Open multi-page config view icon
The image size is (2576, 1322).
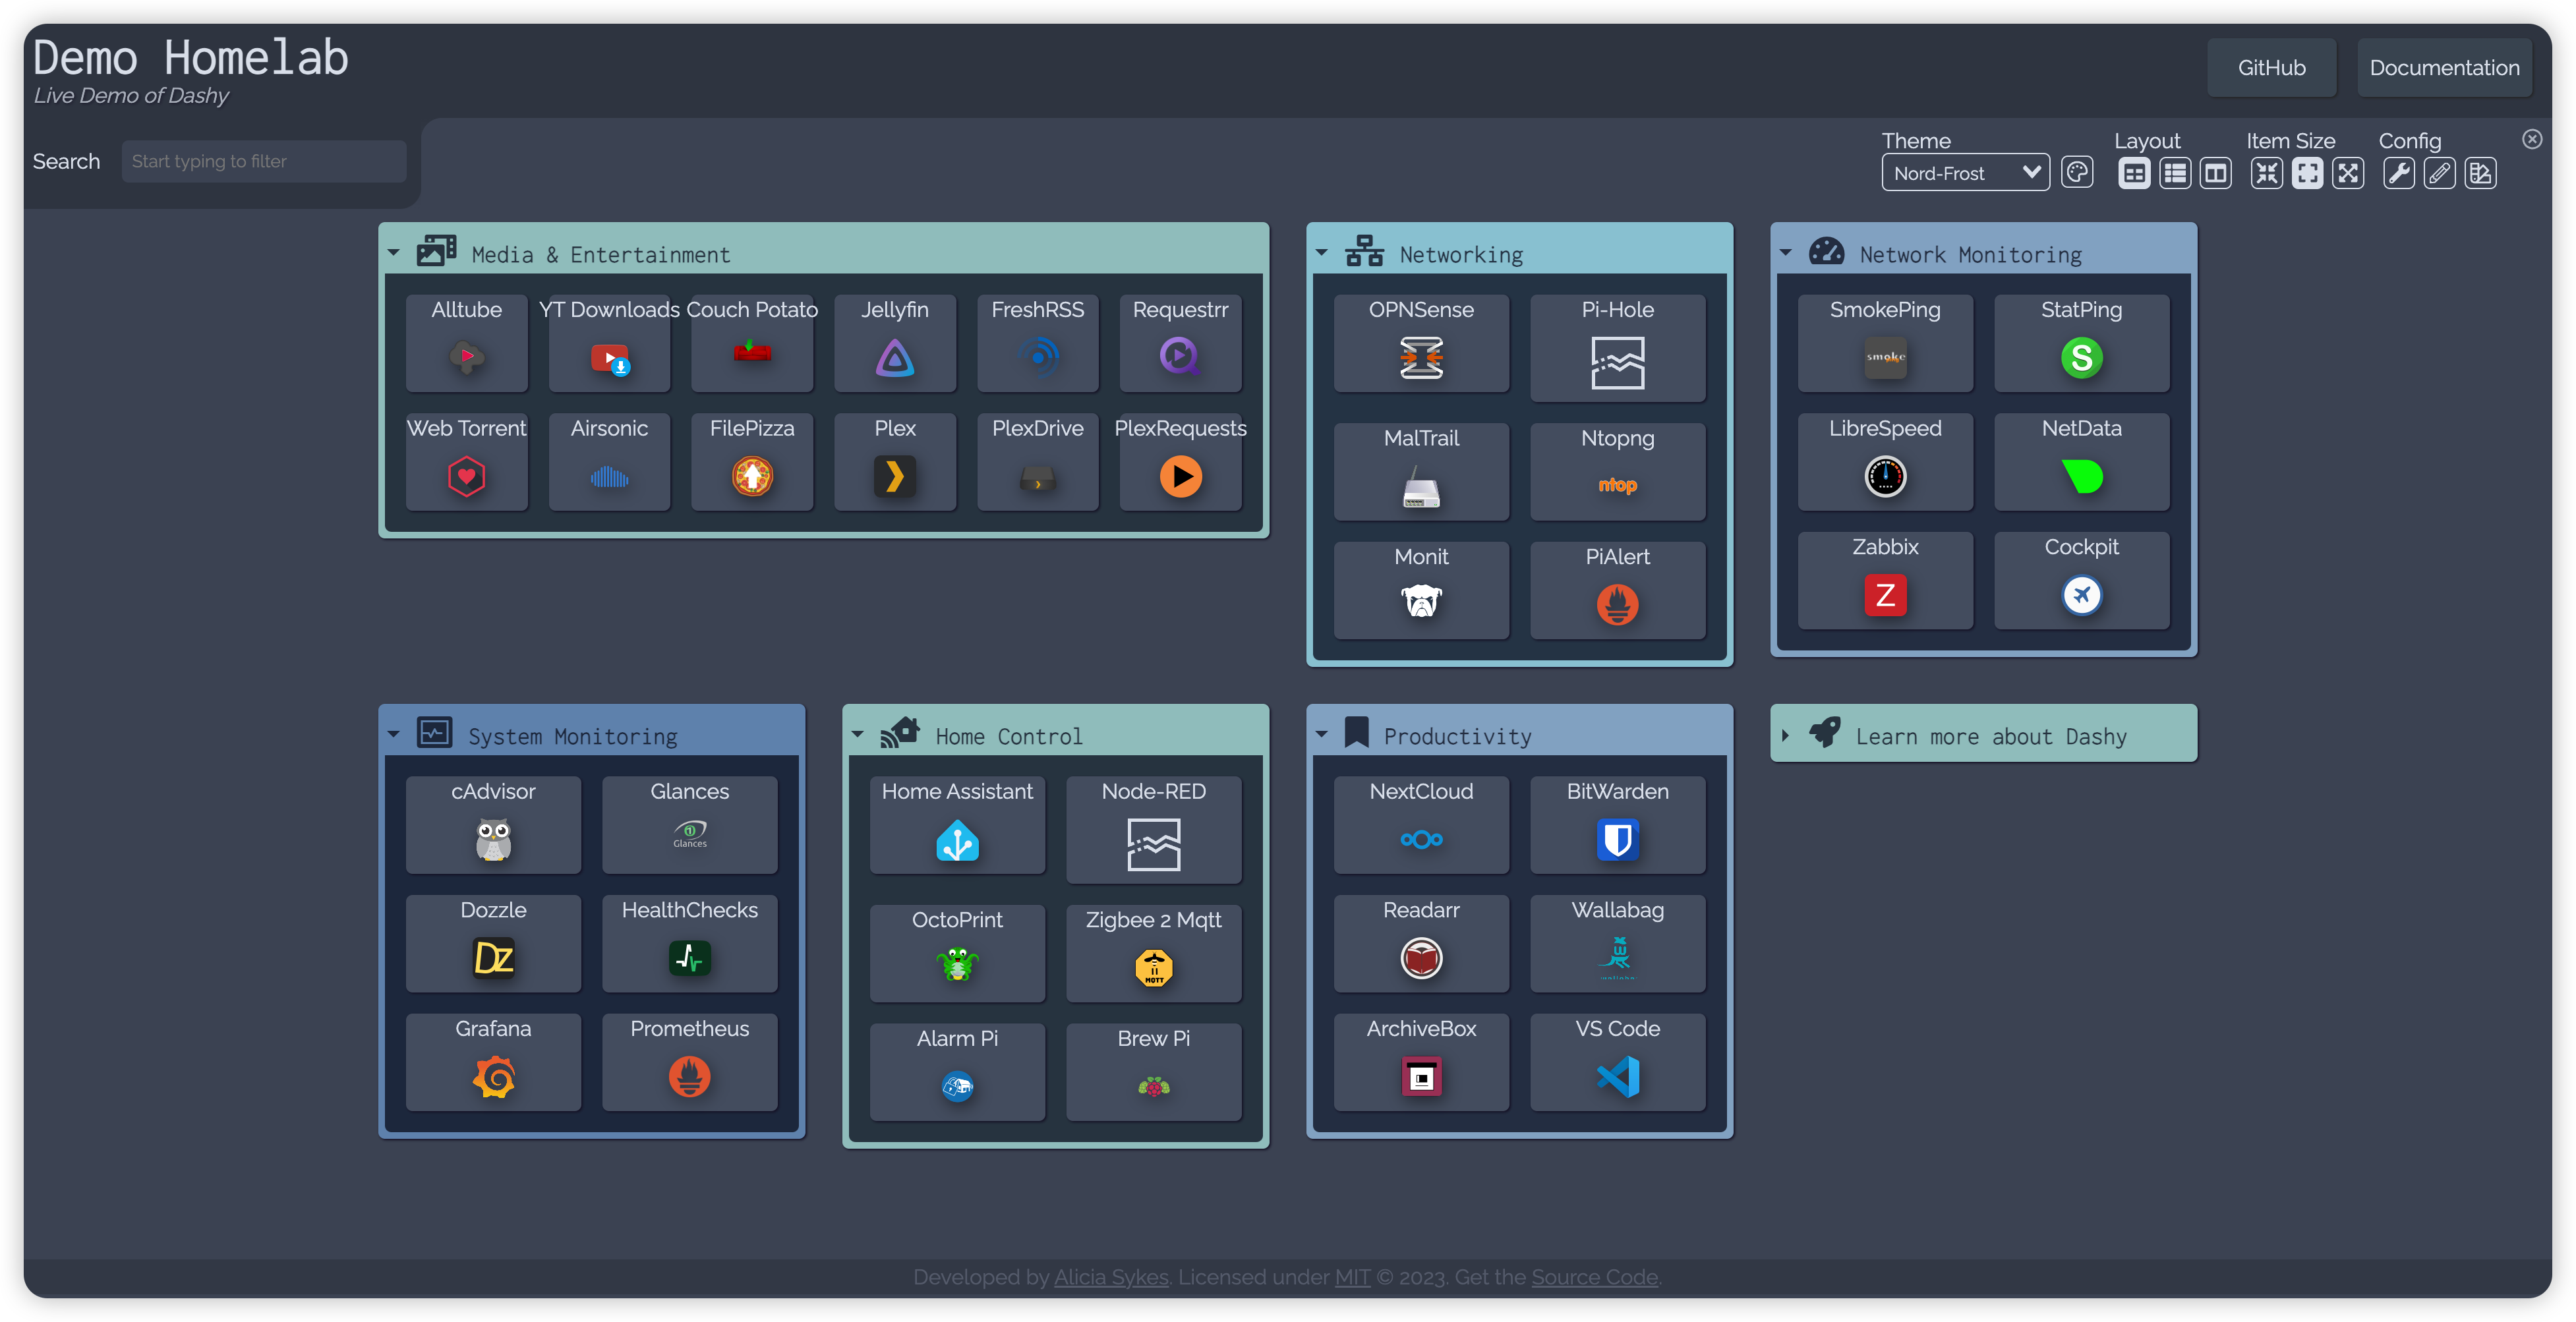pyautogui.click(x=2480, y=173)
